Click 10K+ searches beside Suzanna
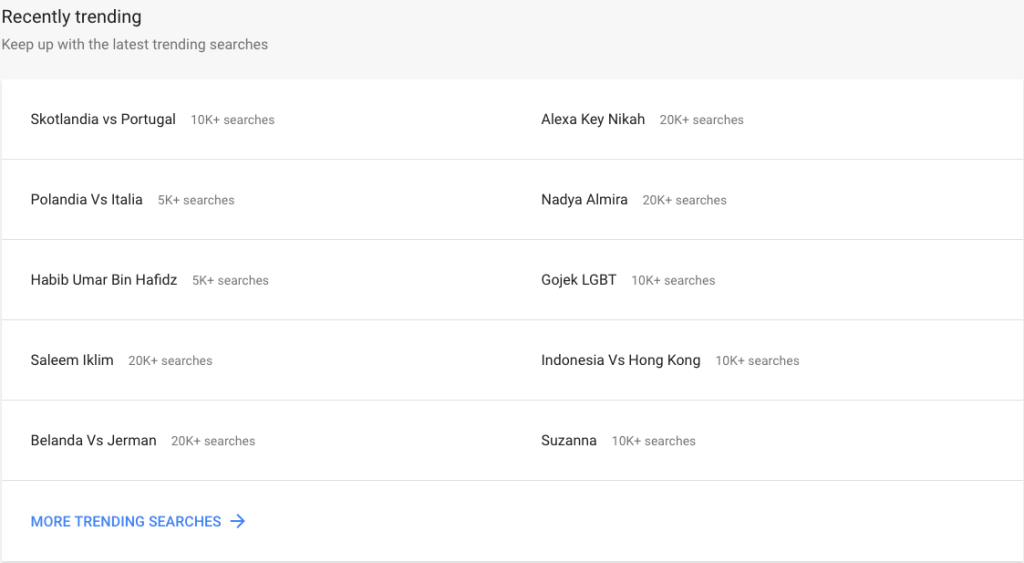 (x=654, y=442)
